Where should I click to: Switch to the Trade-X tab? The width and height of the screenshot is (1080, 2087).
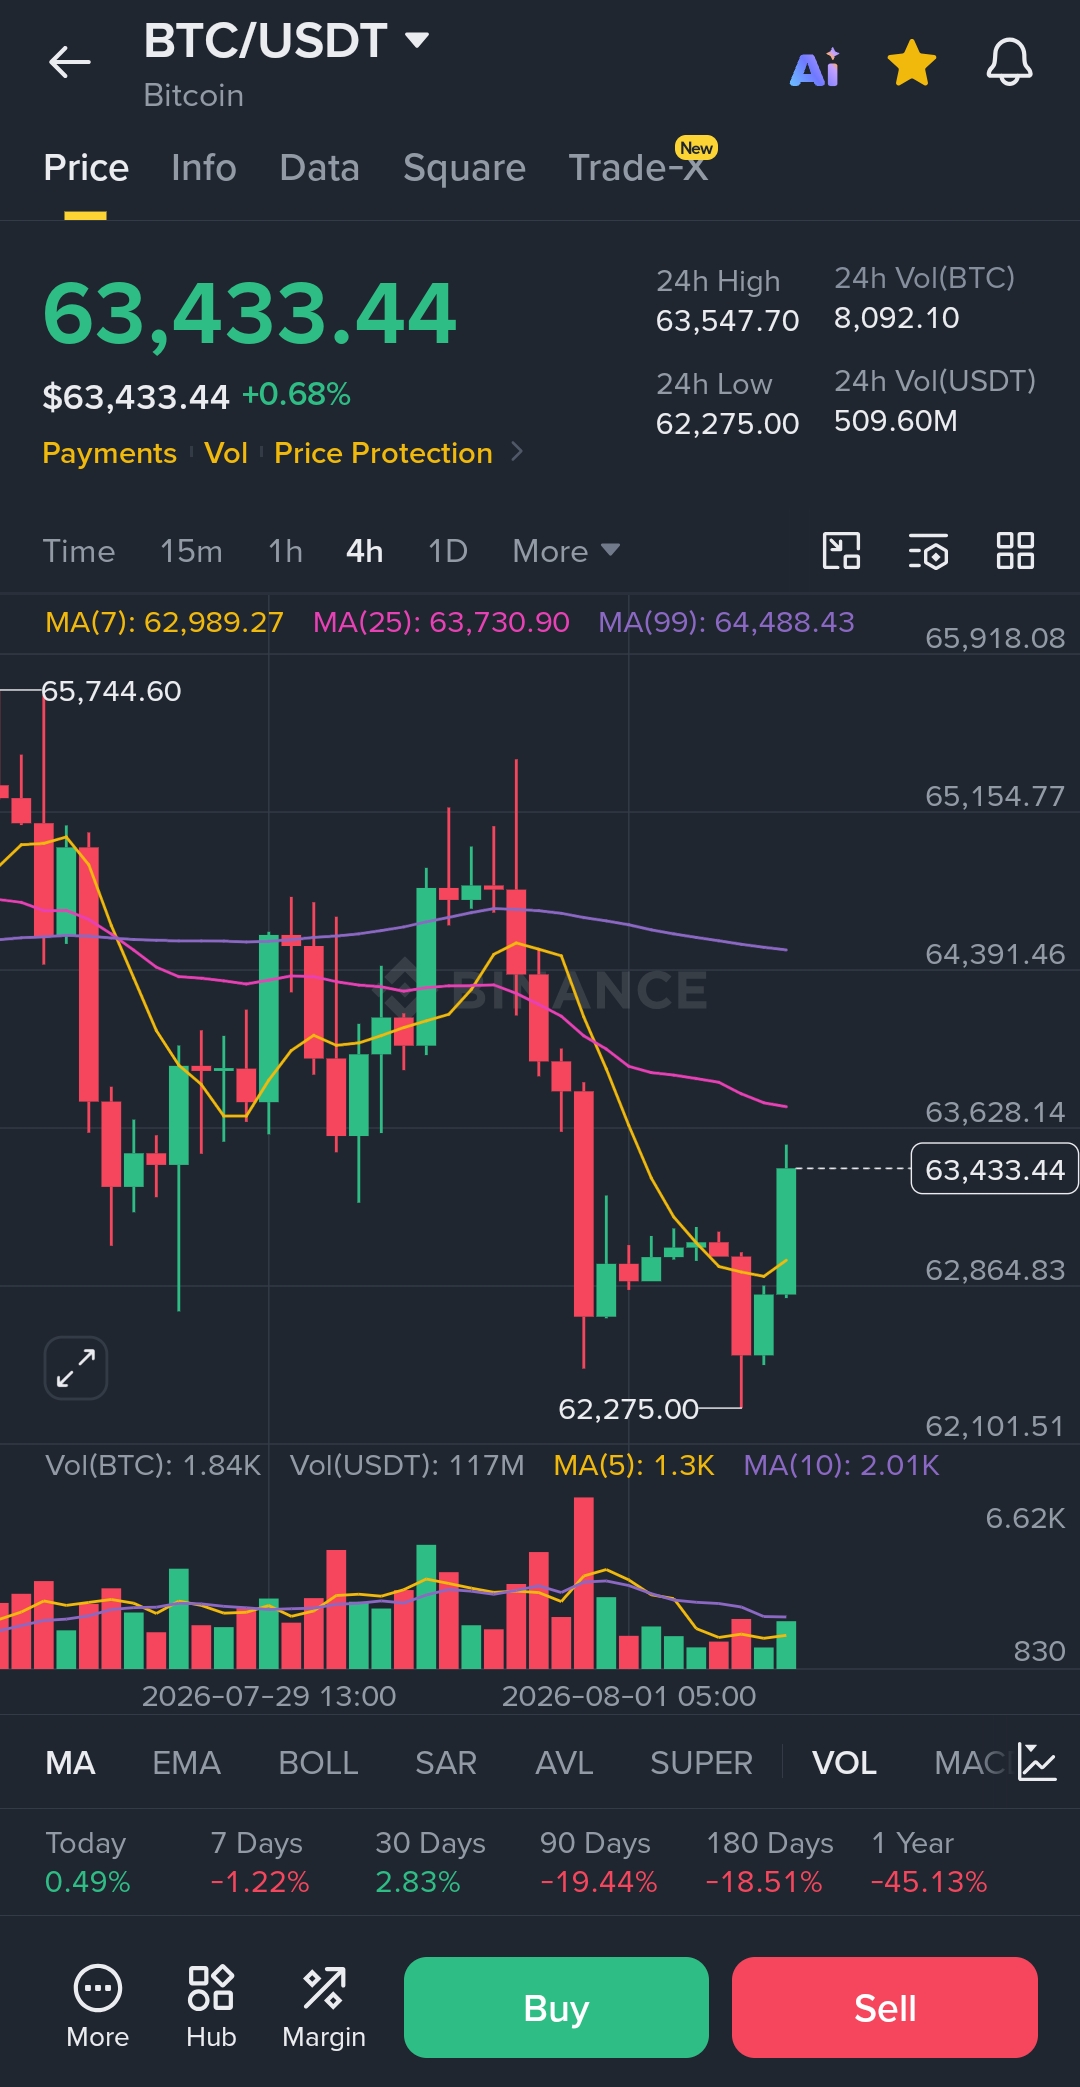pyautogui.click(x=639, y=168)
